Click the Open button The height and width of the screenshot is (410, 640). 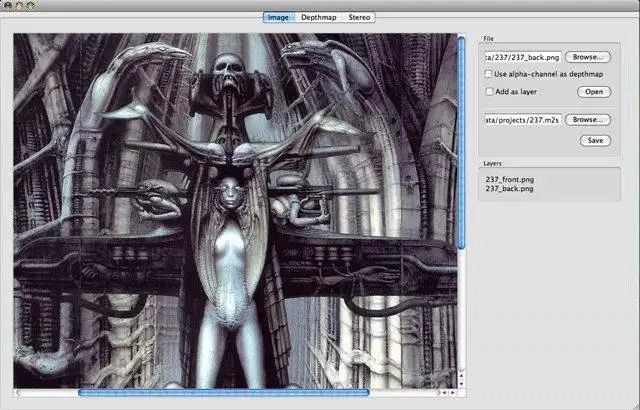click(594, 92)
